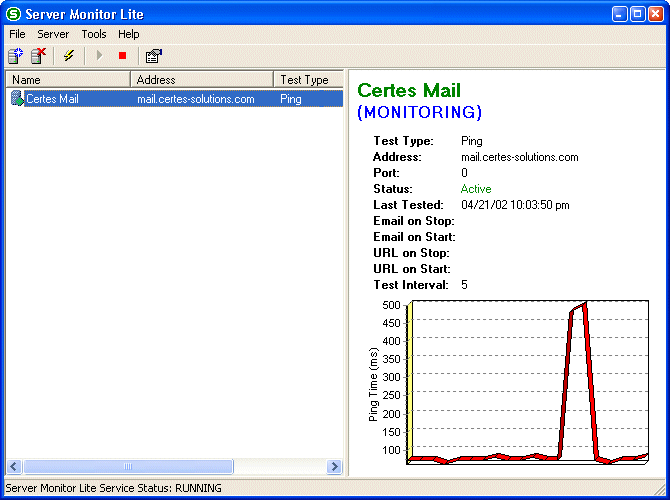This screenshot has width=670, height=500.
Task: Close the Server Monitor Lite window
Action: (x=655, y=14)
